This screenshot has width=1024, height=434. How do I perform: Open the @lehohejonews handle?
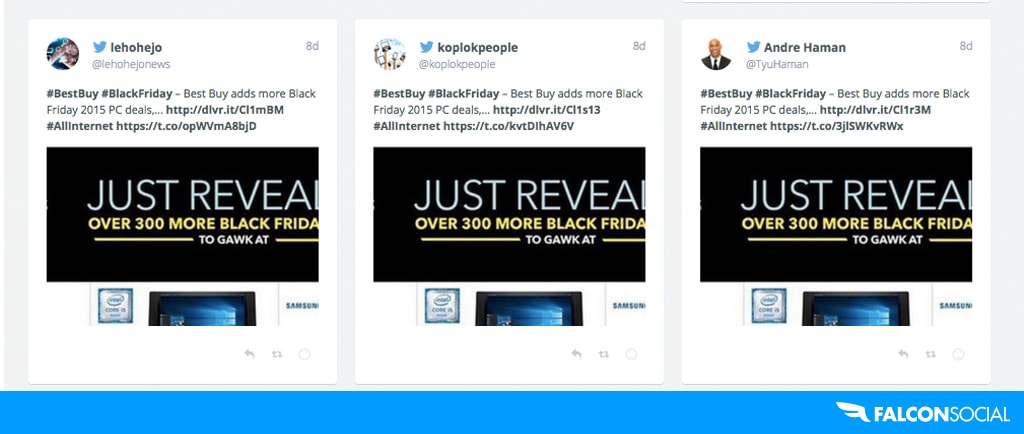pyautogui.click(x=131, y=64)
